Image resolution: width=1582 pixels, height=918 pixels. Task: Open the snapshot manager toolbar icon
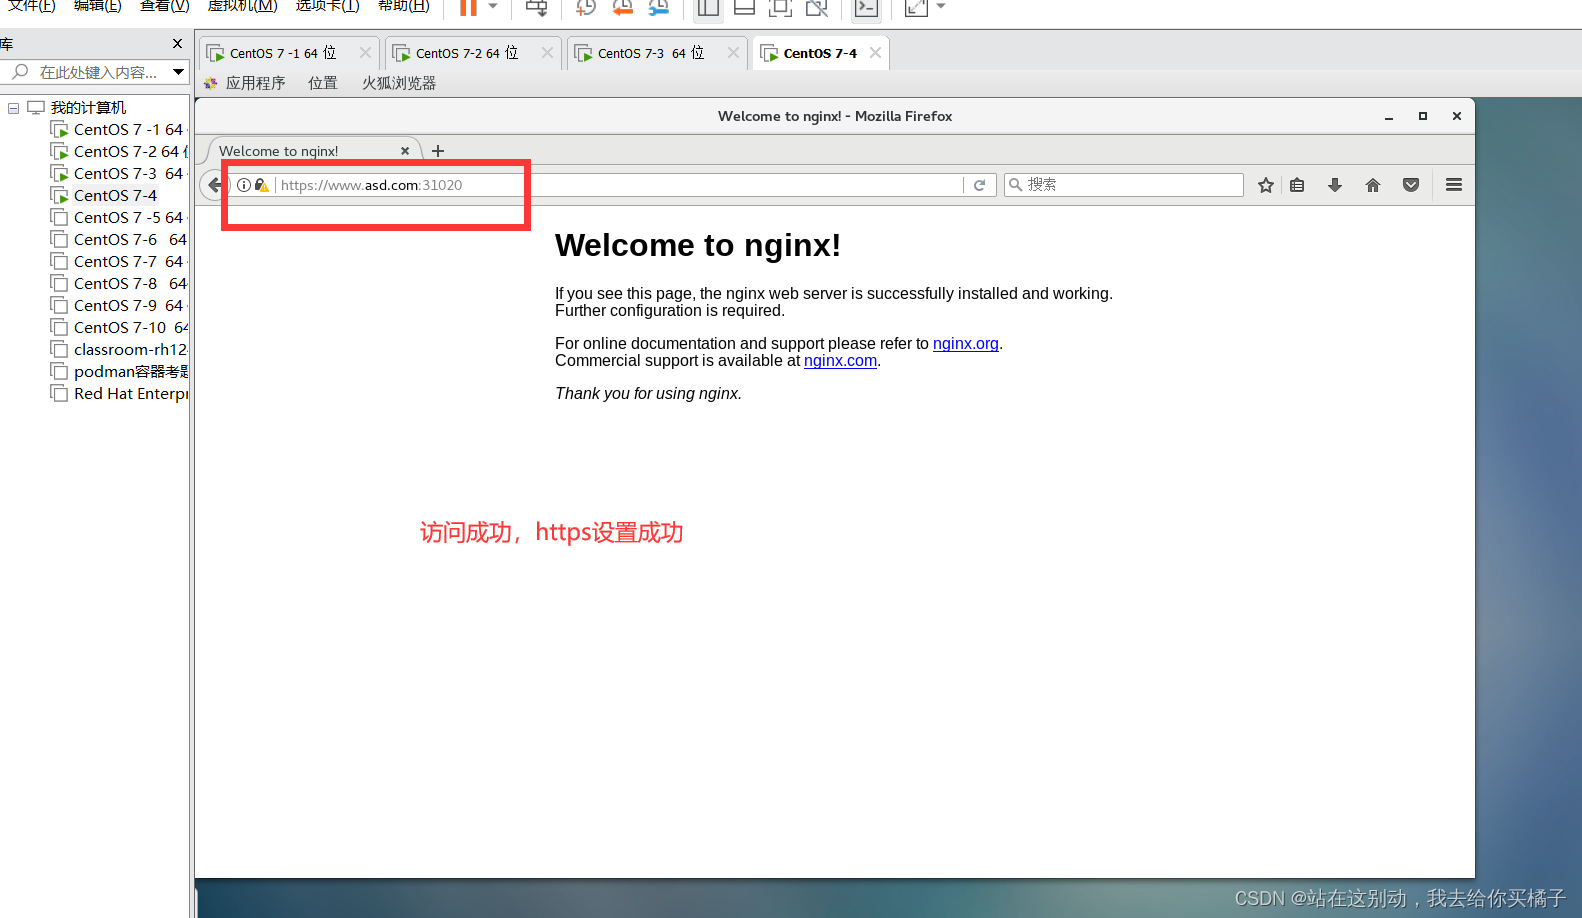pyautogui.click(x=659, y=7)
